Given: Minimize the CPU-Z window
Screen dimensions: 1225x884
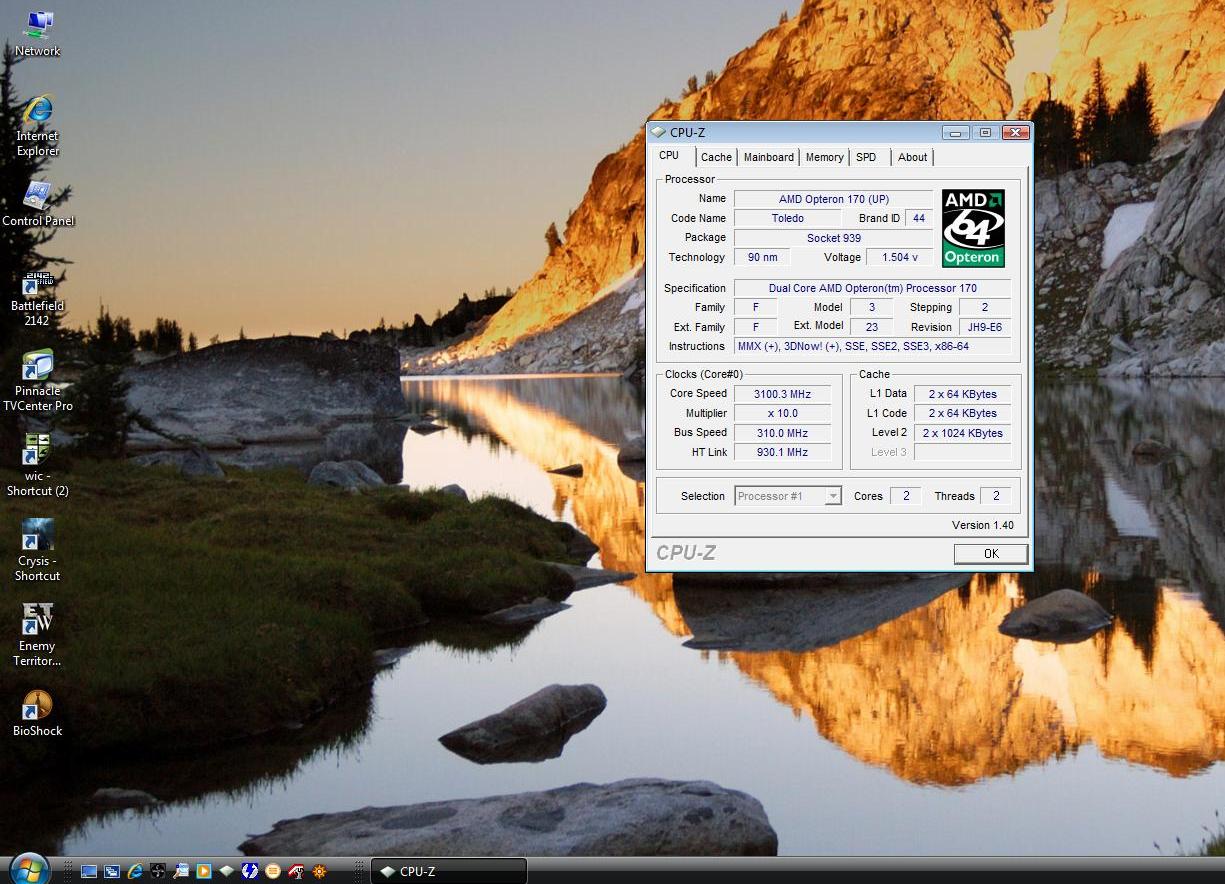Looking at the screenshot, I should click(956, 132).
